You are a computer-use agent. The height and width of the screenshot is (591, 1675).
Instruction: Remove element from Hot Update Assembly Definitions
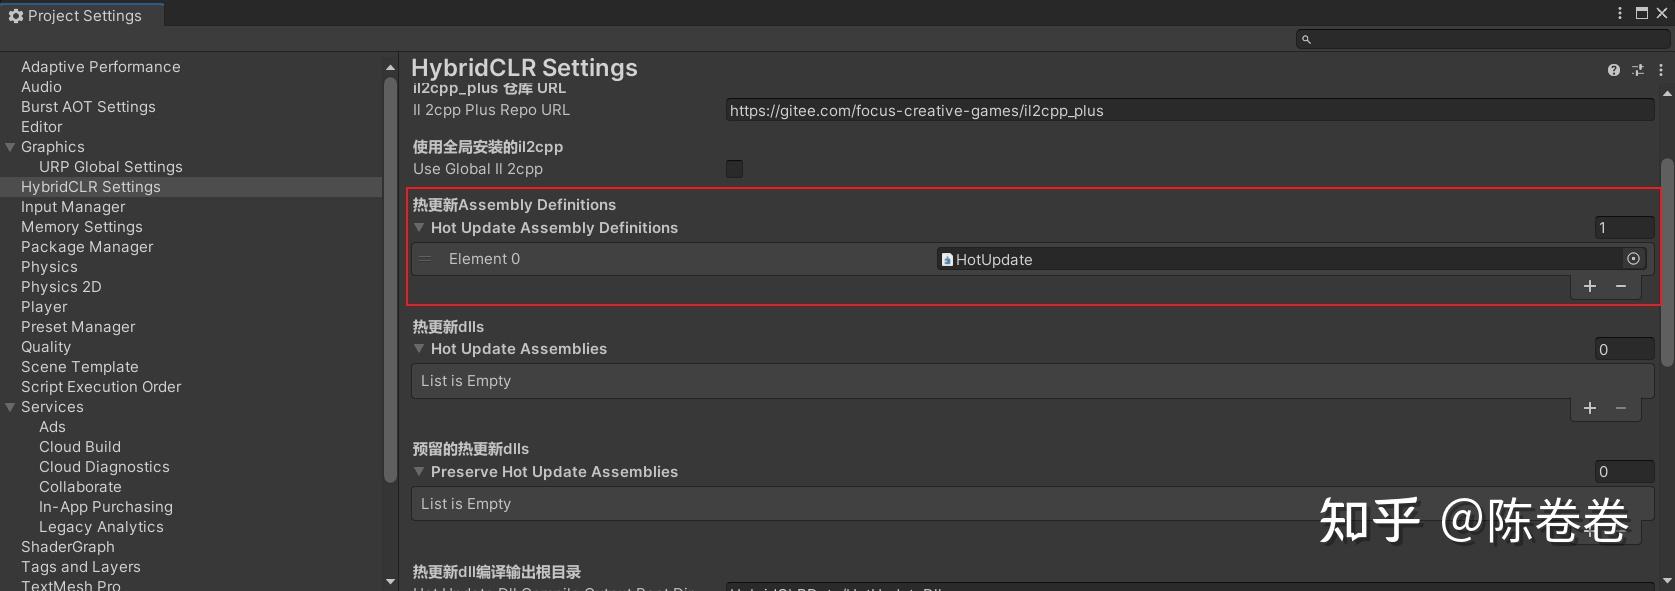(x=1621, y=287)
